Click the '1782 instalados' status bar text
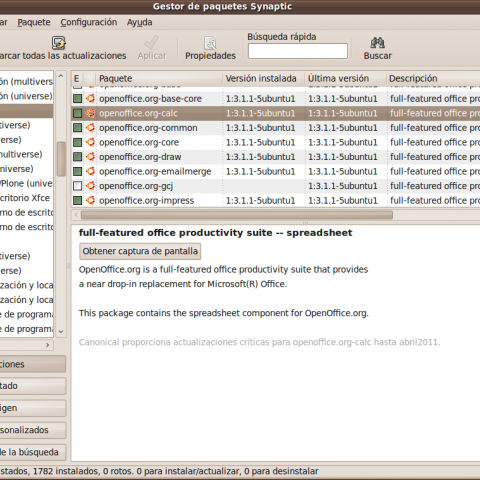This screenshot has width=480, height=480. [66, 471]
